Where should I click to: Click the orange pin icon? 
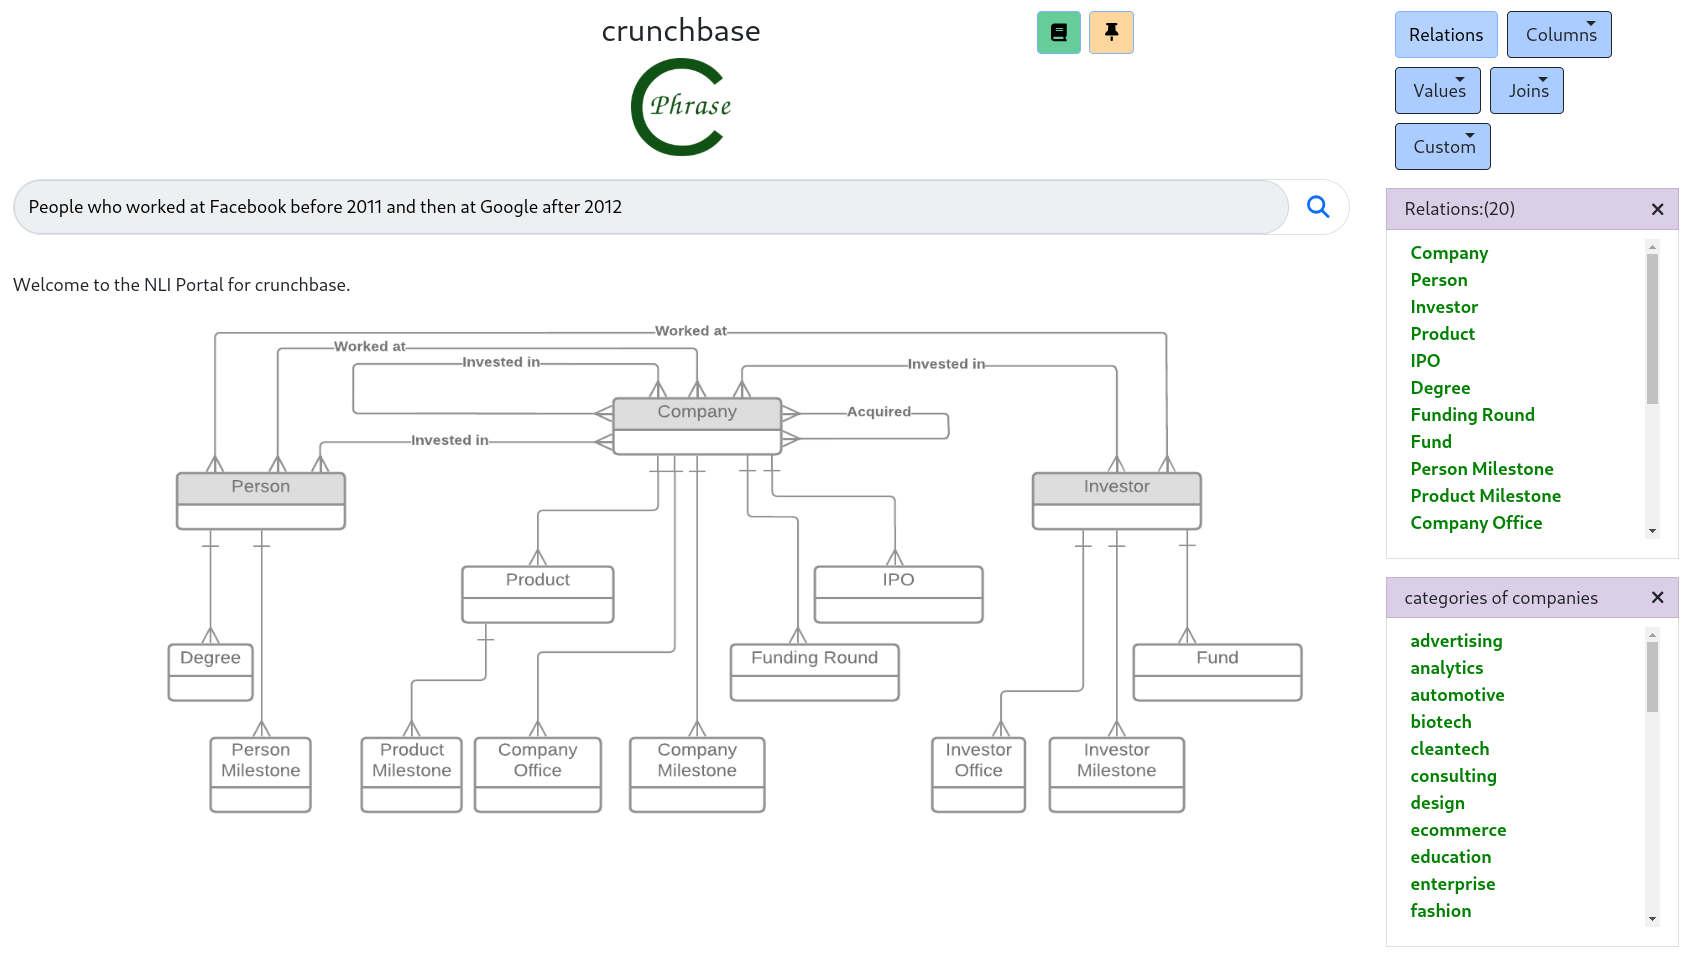(x=1111, y=32)
